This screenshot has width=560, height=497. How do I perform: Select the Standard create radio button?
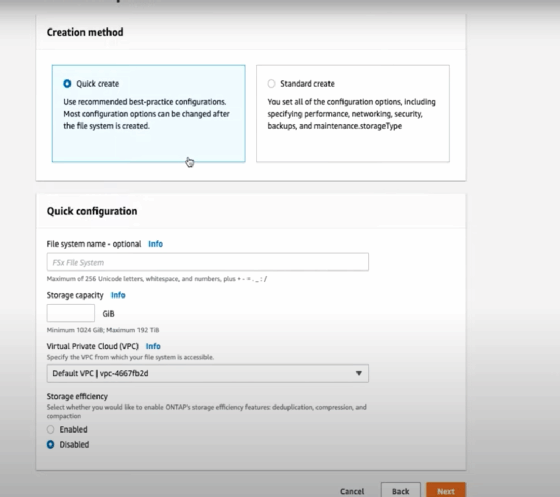tap(271, 84)
